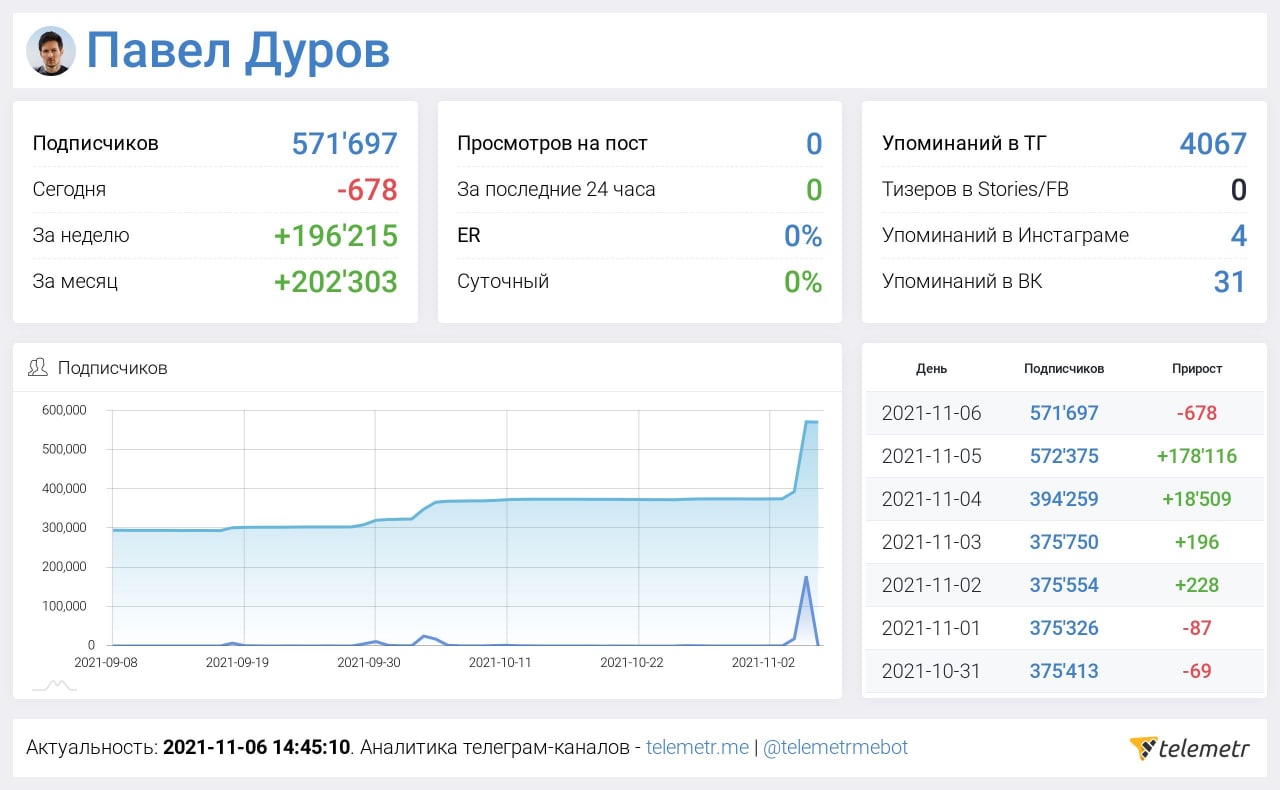1280x790 pixels.
Task: Click the Telegram mentions value 4067
Action: [1213, 143]
